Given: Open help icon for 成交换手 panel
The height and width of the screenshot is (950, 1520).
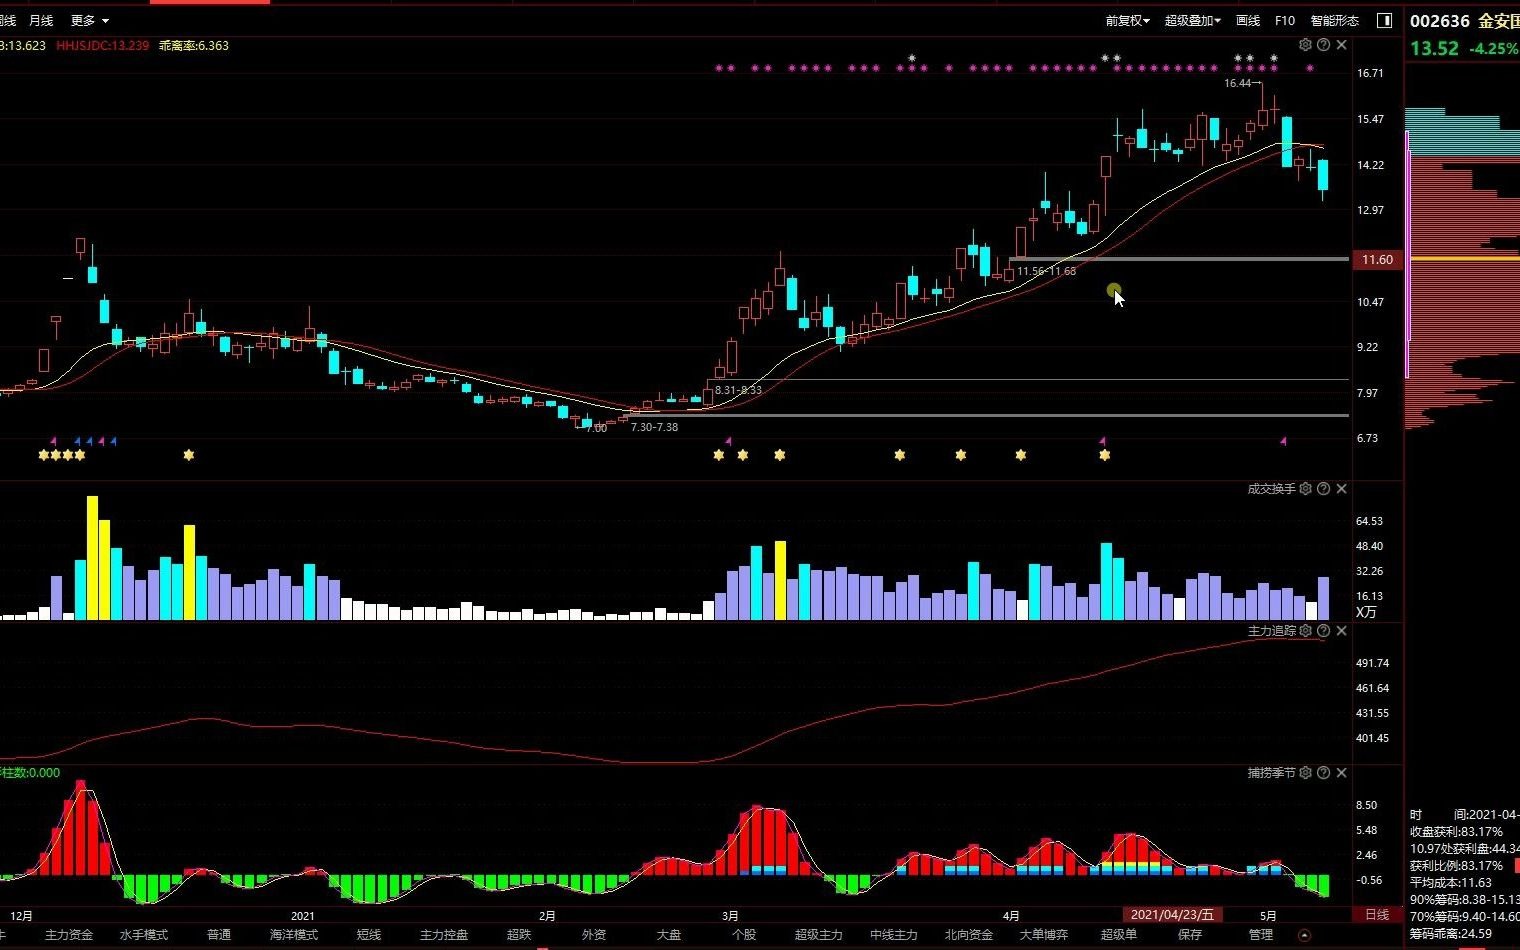Looking at the screenshot, I should 1324,489.
